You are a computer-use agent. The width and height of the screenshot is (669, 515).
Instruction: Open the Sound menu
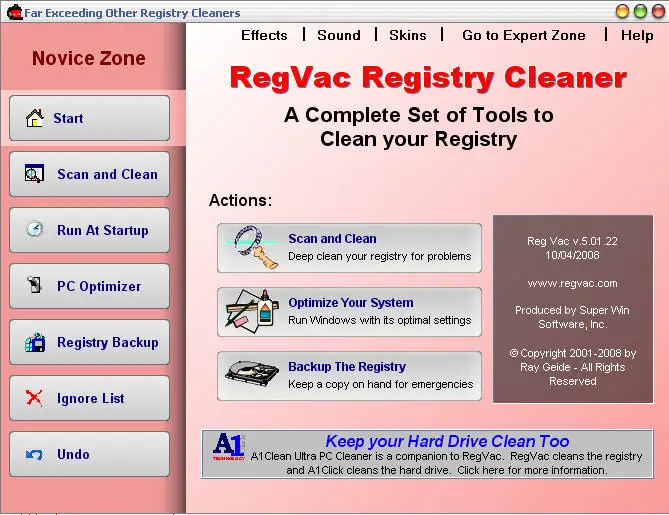tap(339, 35)
